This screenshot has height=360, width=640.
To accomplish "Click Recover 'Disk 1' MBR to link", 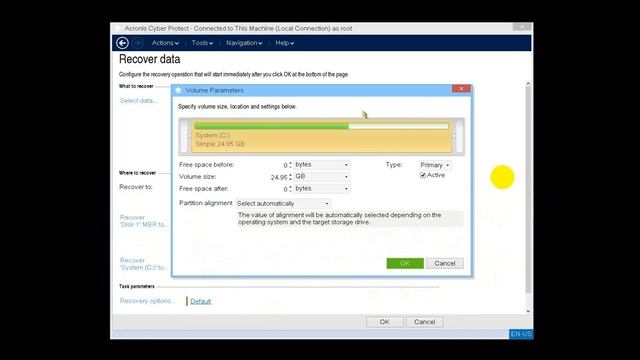I will (144, 221).
